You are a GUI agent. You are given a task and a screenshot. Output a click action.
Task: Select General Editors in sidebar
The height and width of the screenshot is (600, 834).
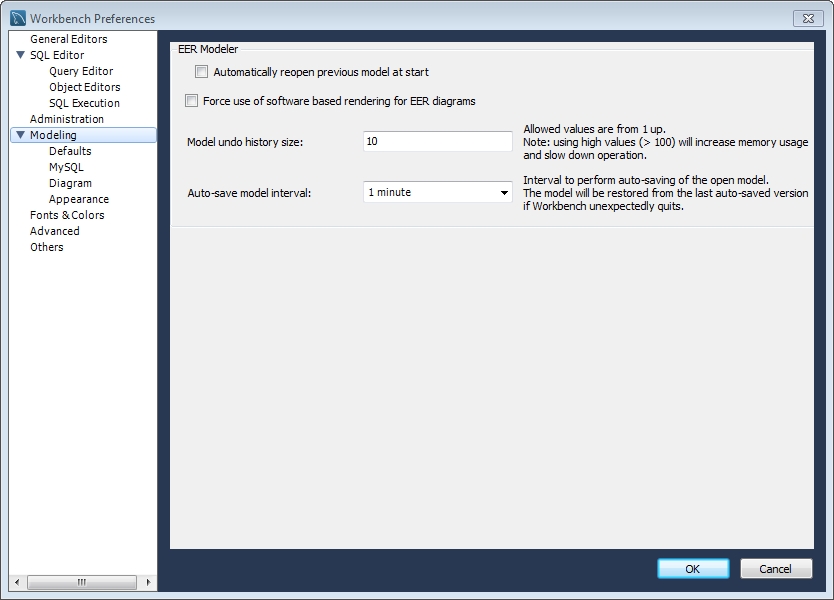(69, 39)
